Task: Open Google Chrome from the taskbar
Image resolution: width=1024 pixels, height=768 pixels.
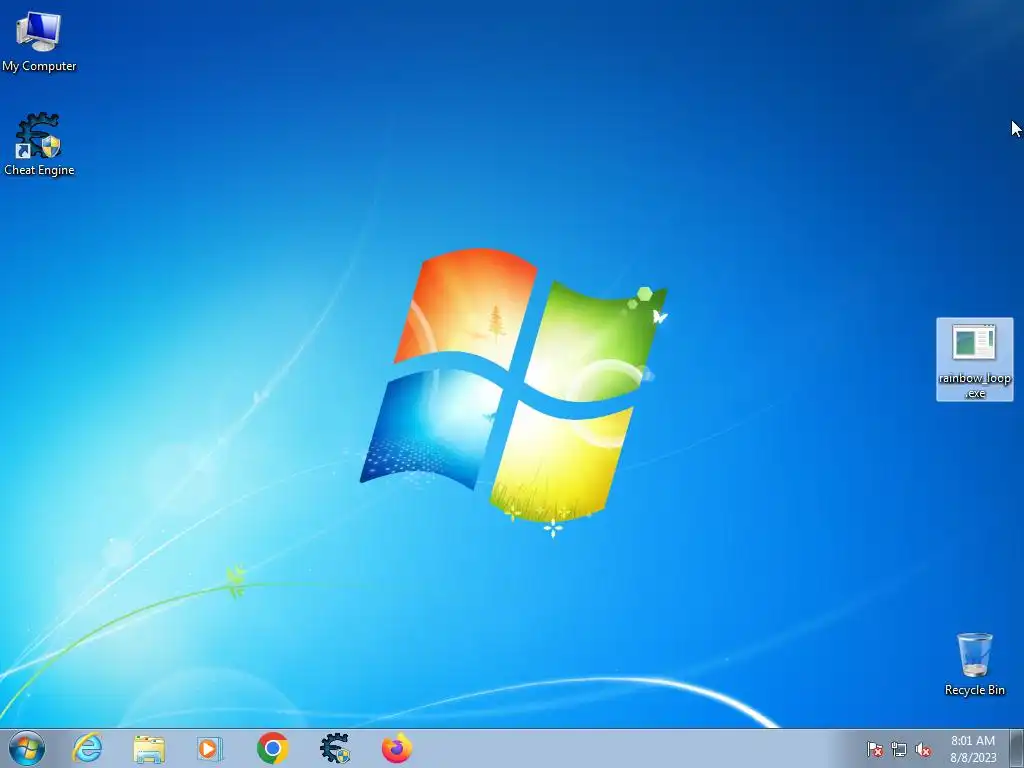Action: click(x=272, y=748)
